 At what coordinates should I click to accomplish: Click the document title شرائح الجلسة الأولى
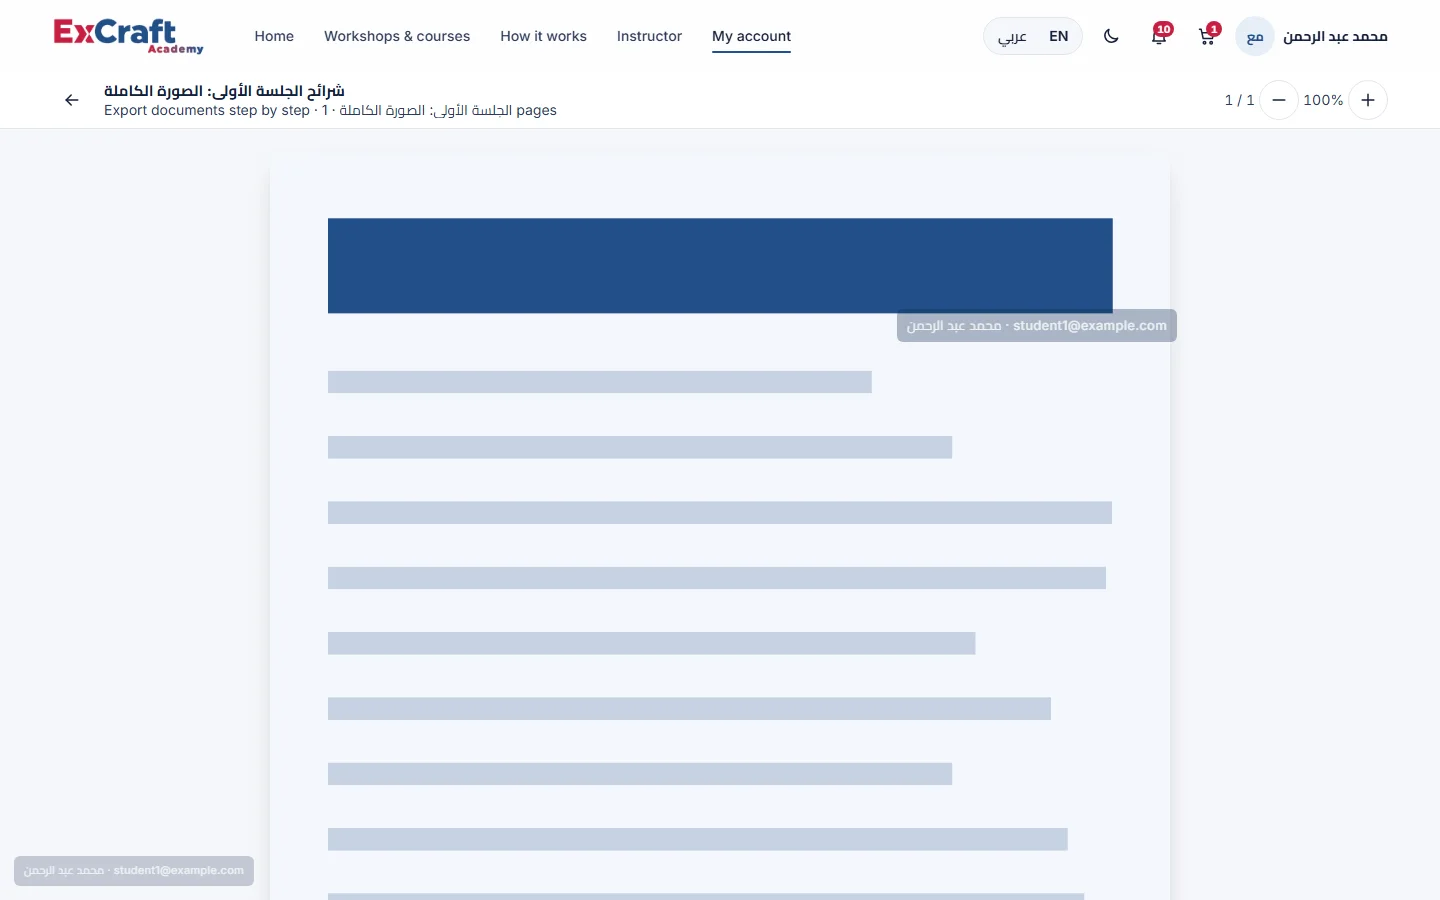224,91
